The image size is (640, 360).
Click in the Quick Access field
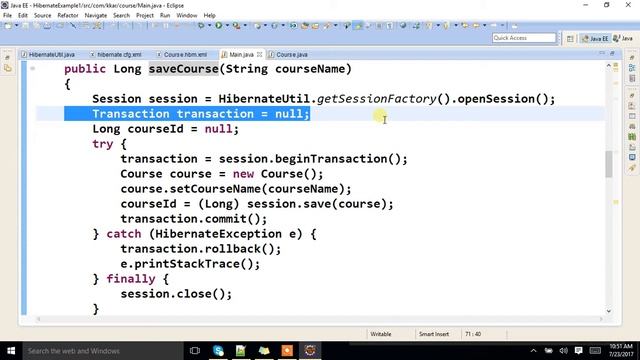(524, 38)
